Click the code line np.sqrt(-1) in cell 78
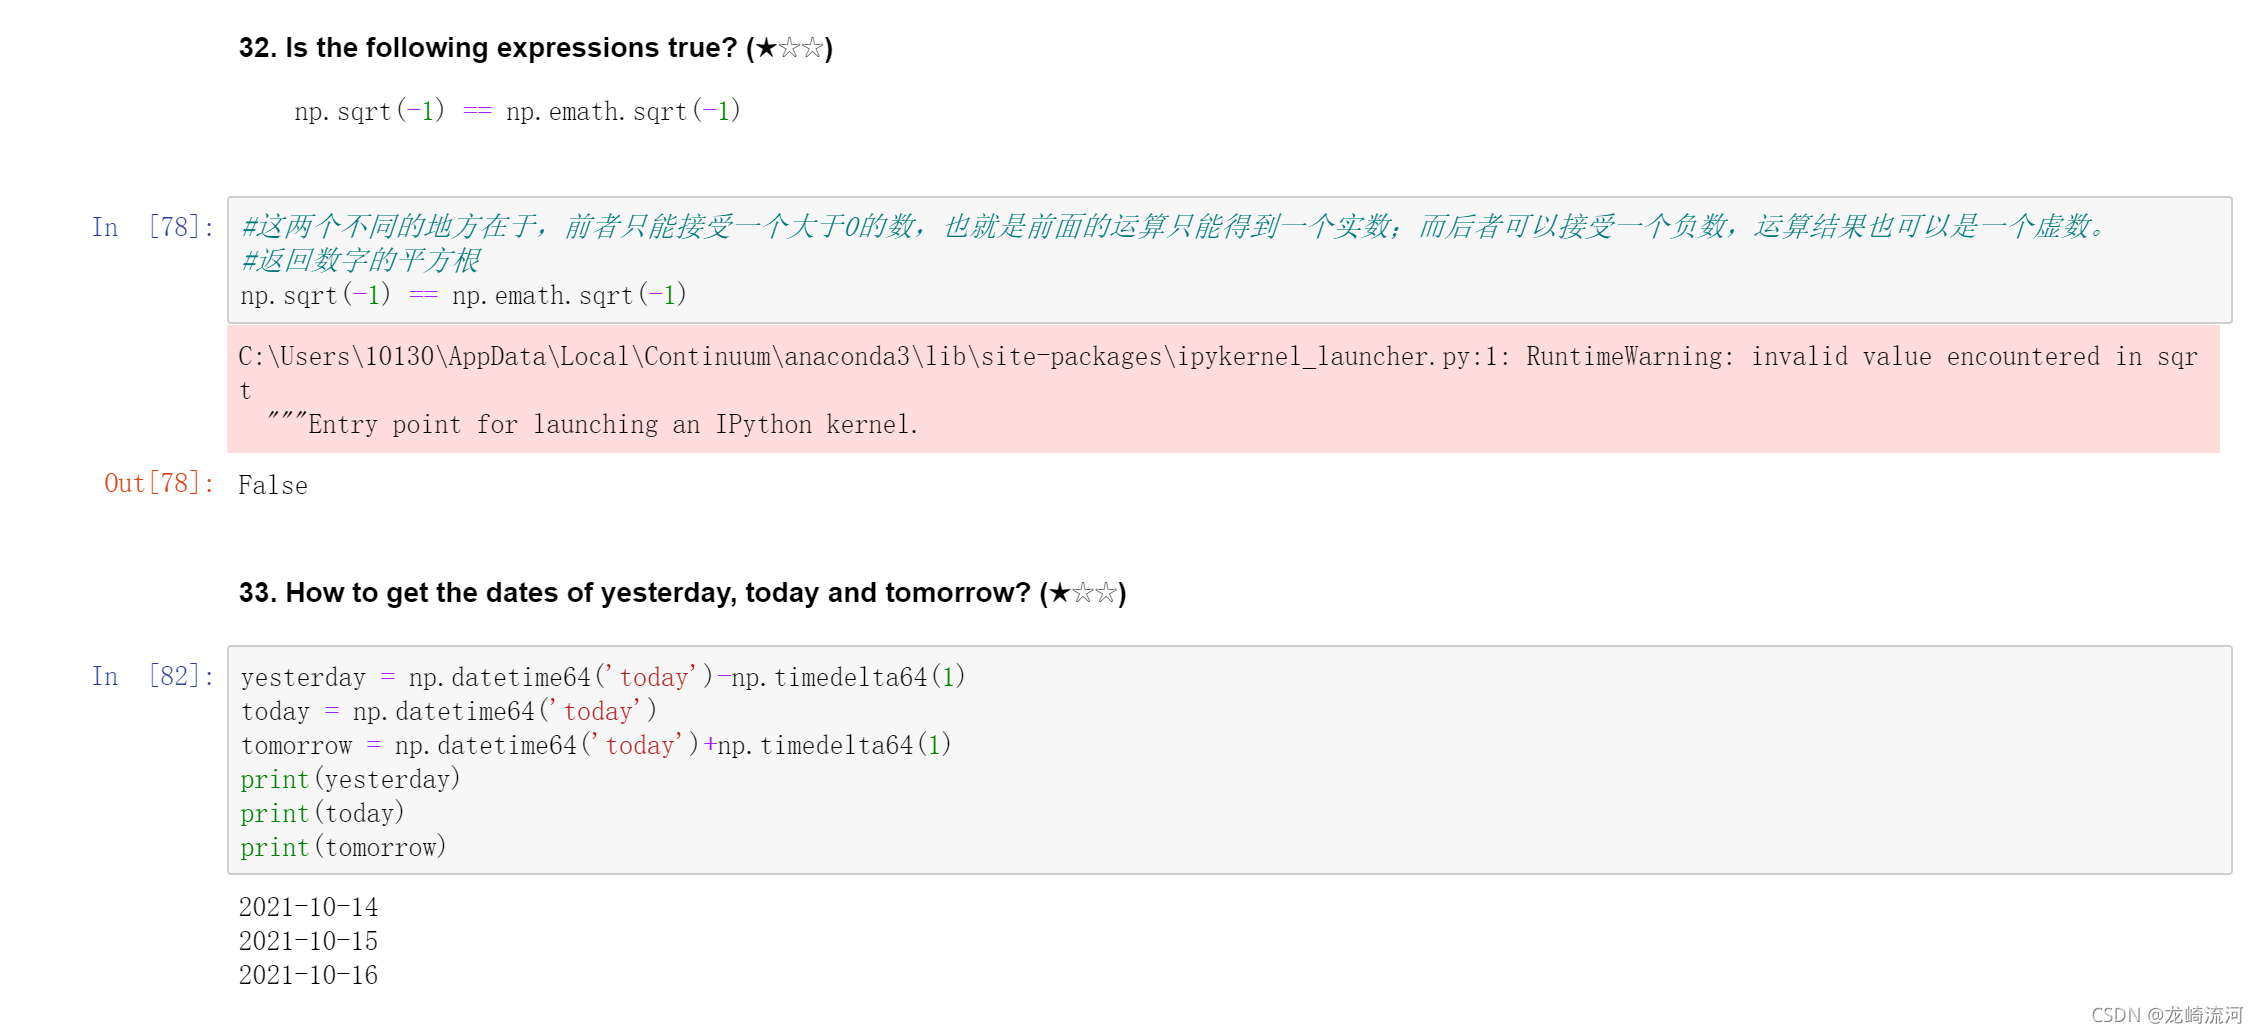 463,295
